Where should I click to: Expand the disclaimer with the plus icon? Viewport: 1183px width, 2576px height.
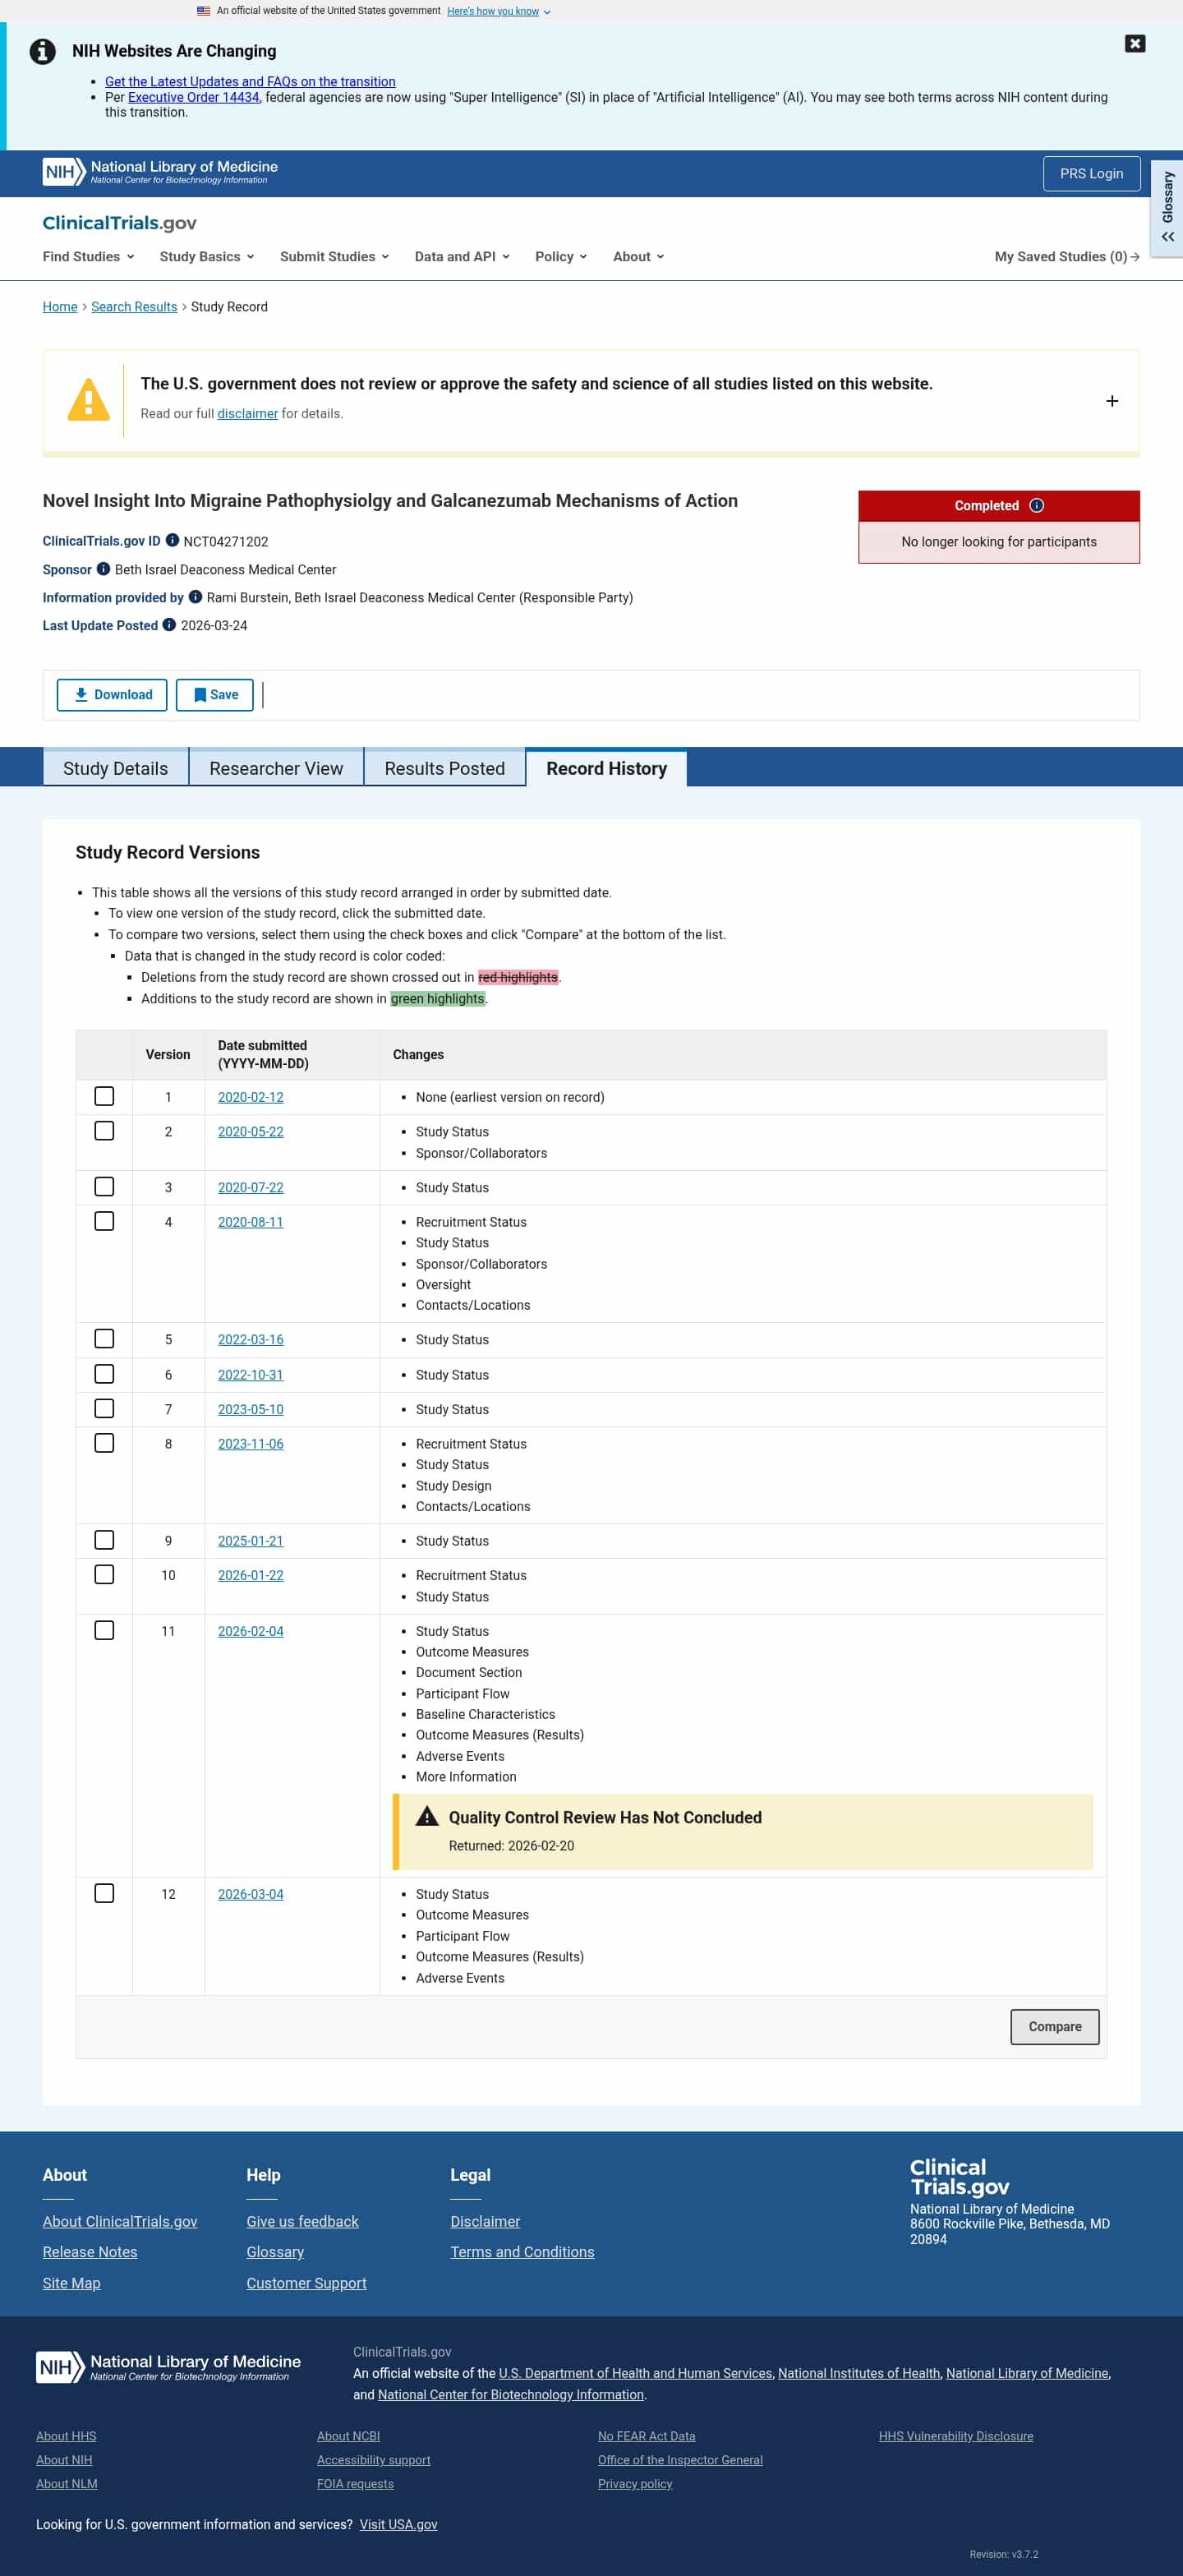(1111, 401)
